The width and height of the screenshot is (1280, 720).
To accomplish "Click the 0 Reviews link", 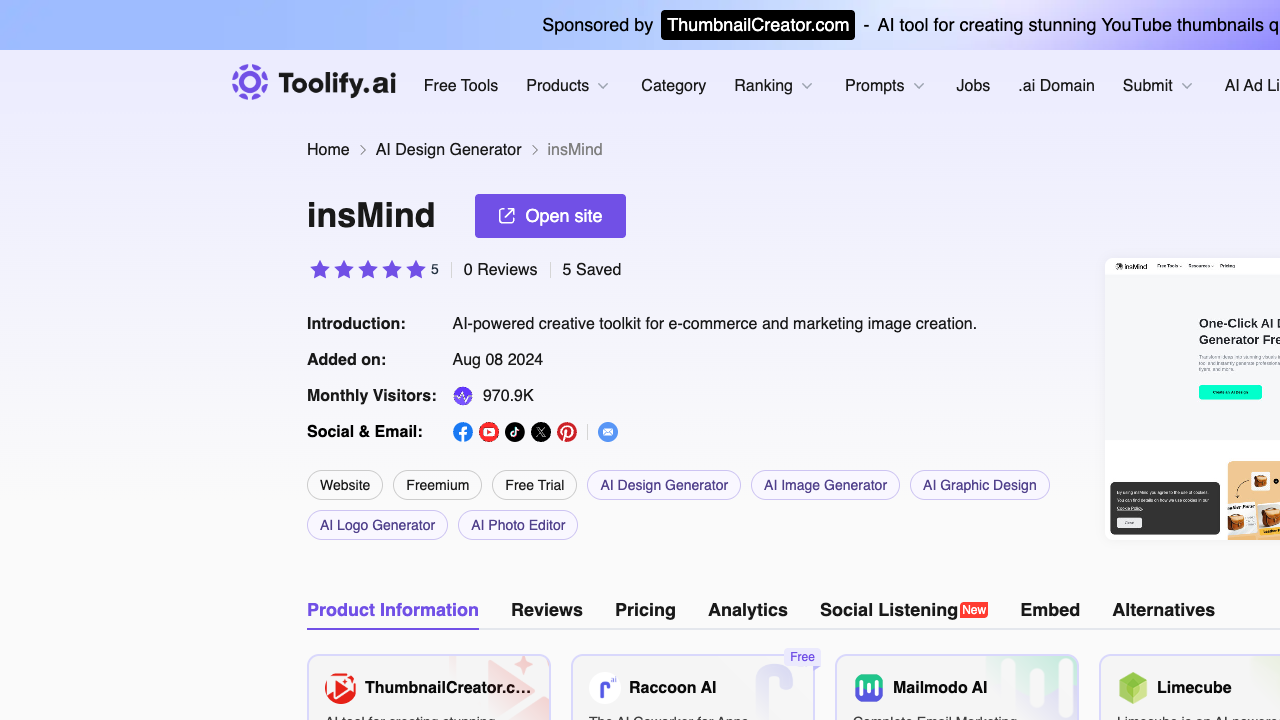I will pyautogui.click(x=500, y=270).
